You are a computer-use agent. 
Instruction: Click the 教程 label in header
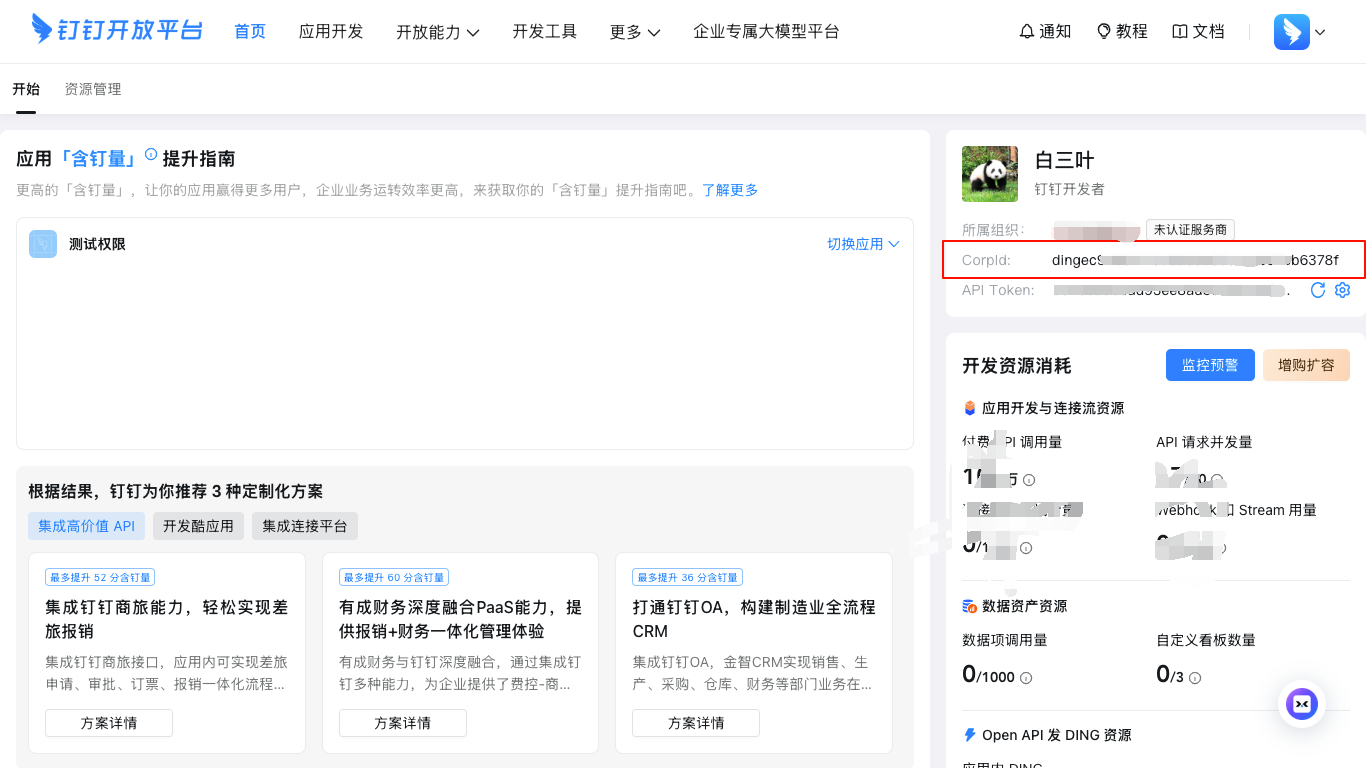[1132, 32]
